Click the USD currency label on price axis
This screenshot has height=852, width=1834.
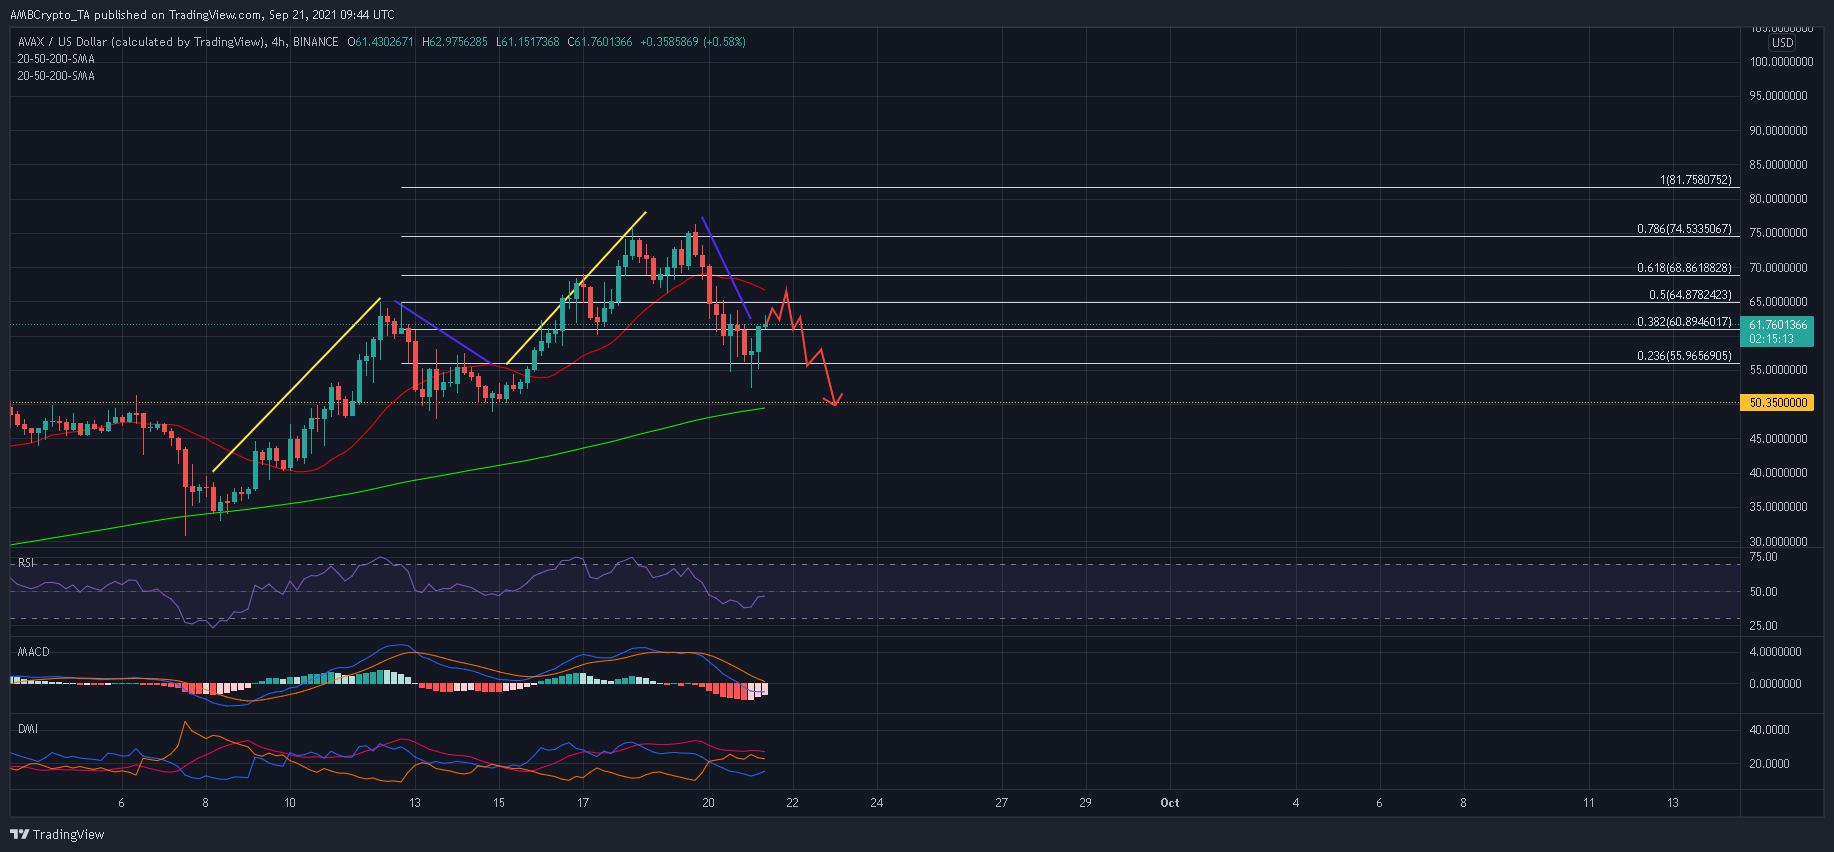pyautogui.click(x=1782, y=43)
